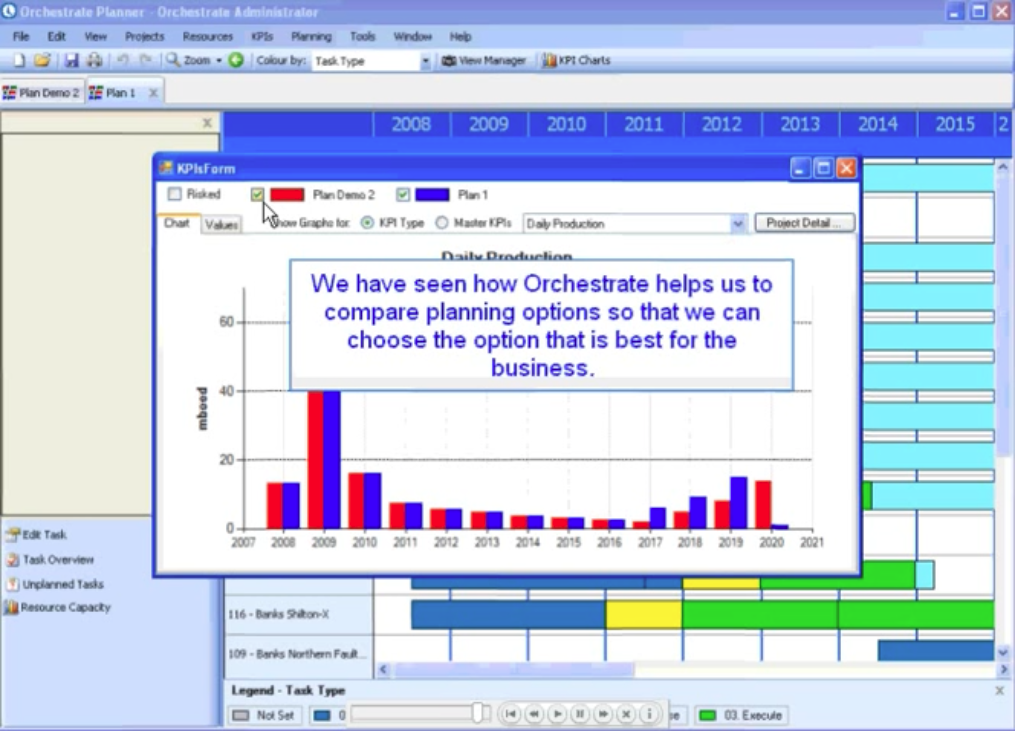Click the Not Set legend swatch
1015x731 pixels.
point(241,715)
